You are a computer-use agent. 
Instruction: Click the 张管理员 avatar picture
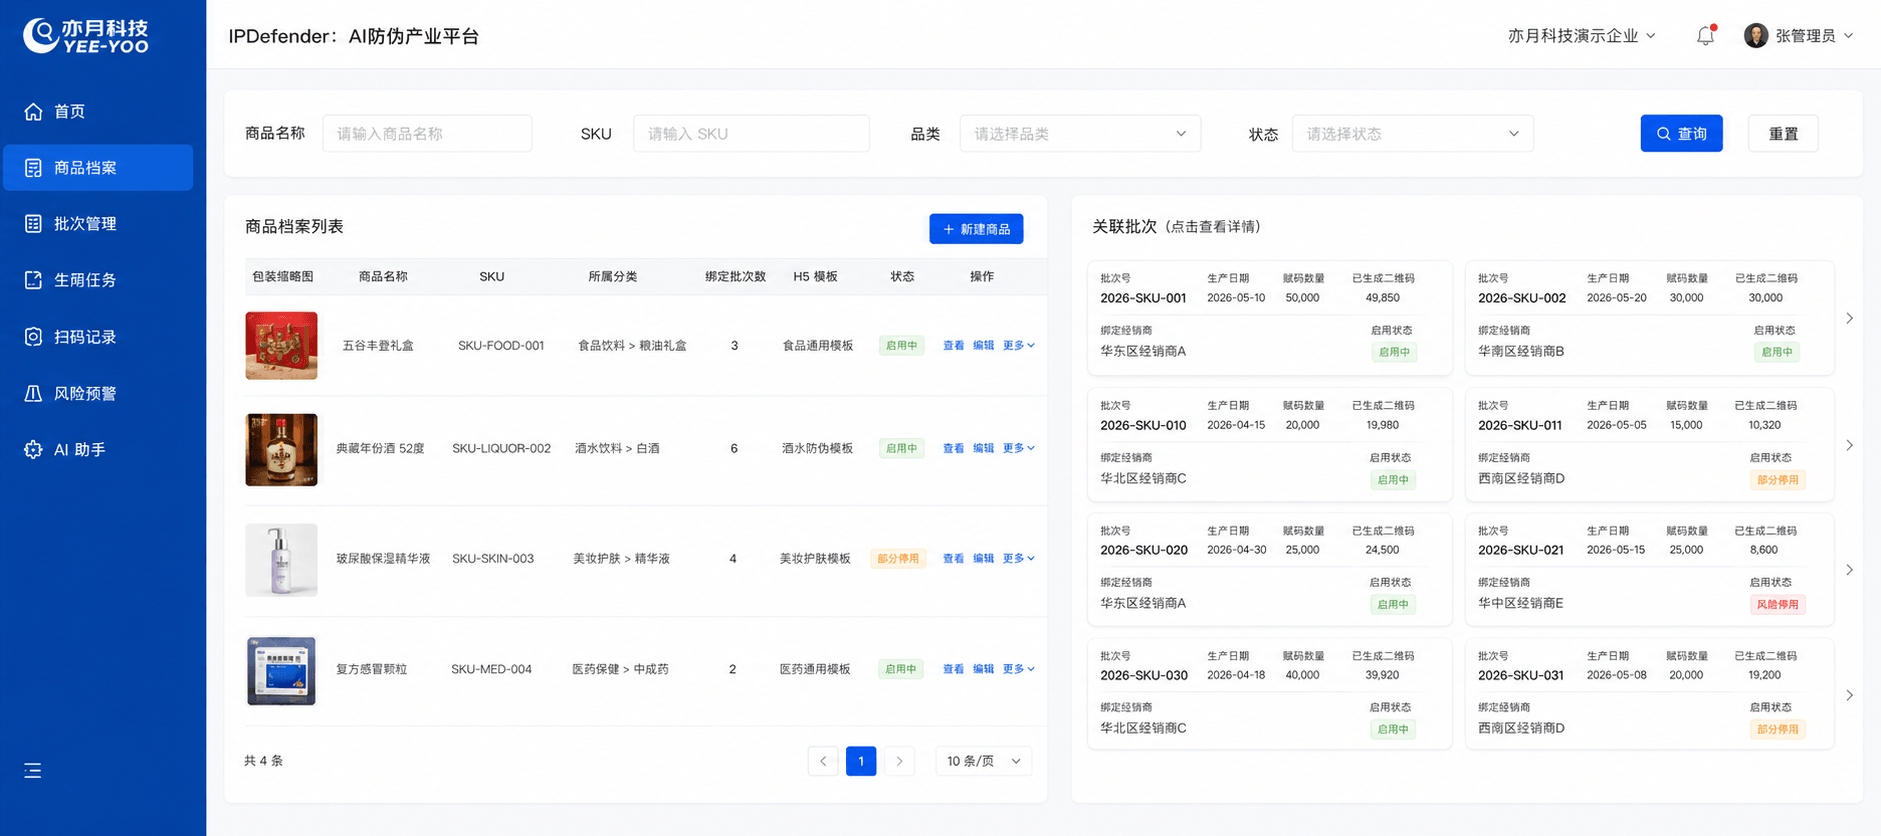click(x=1755, y=36)
